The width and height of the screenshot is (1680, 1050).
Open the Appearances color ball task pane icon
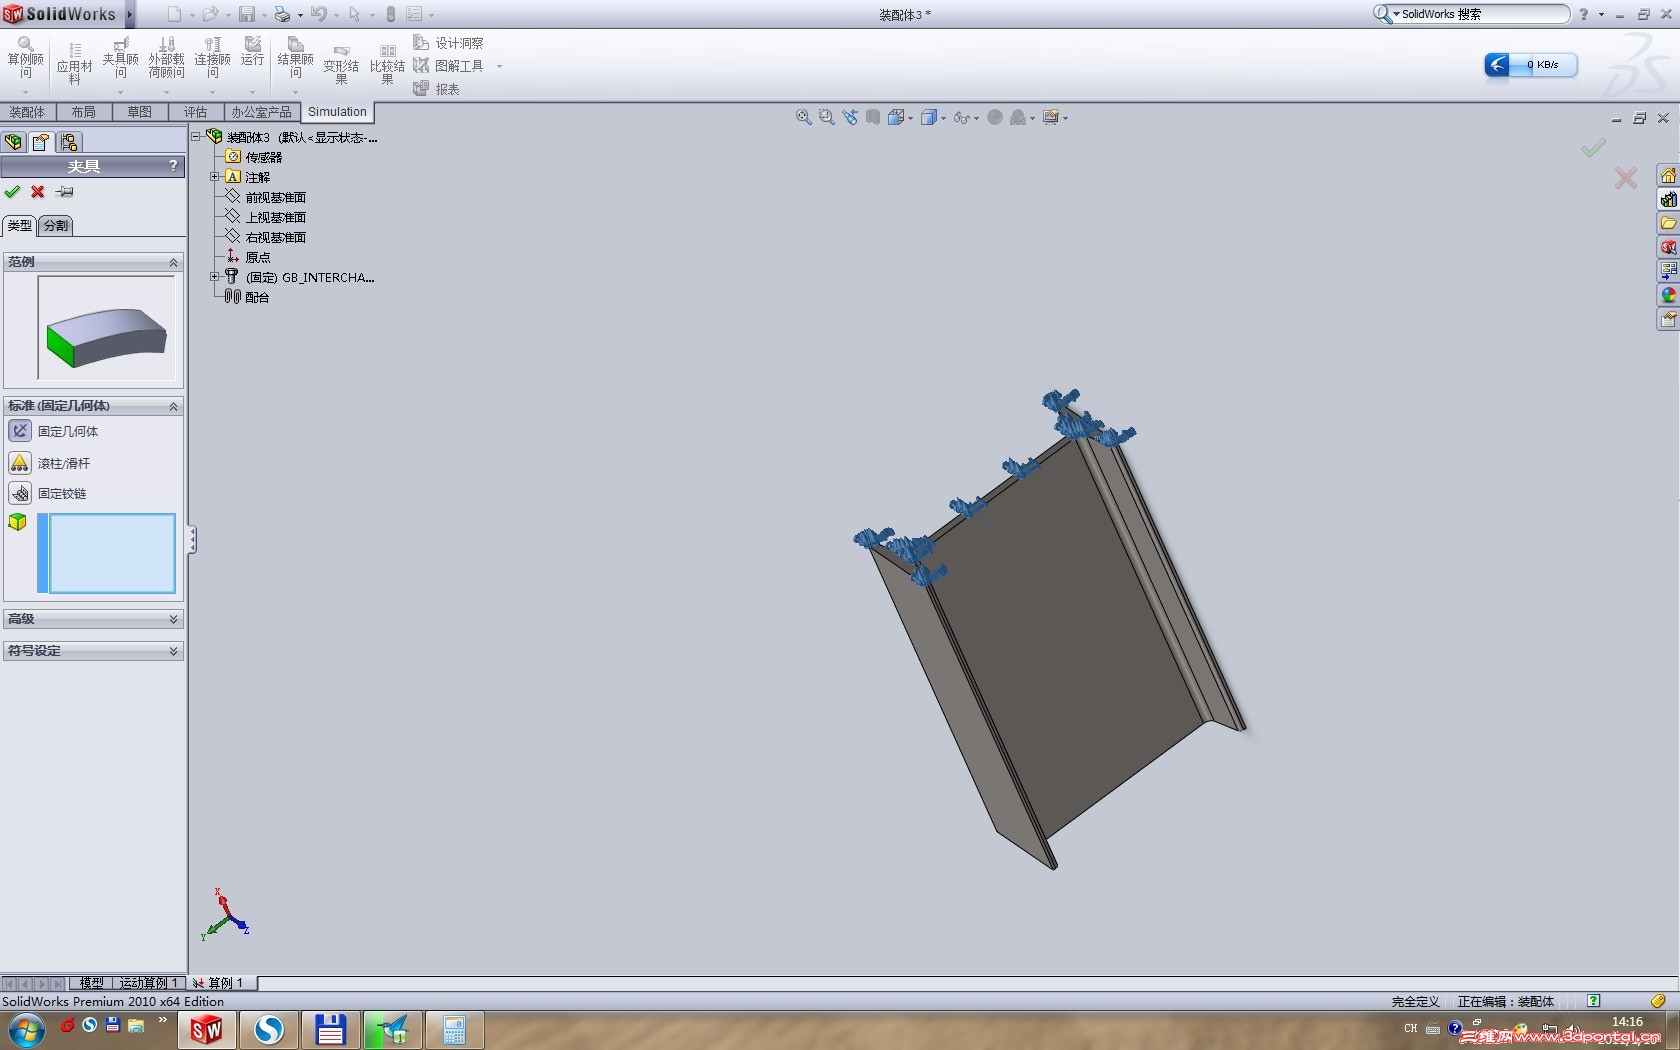[1668, 295]
